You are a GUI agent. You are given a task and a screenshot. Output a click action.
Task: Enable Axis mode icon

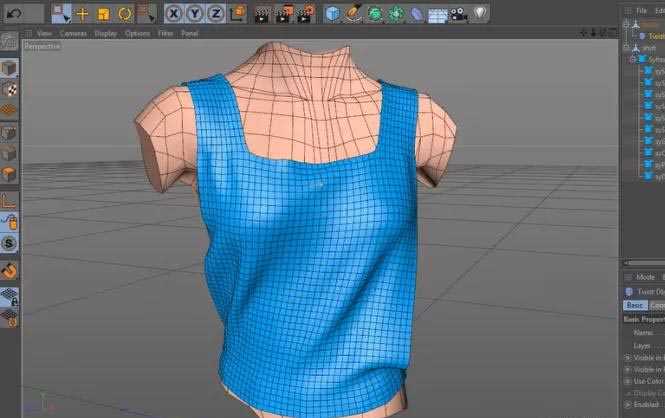[9, 201]
